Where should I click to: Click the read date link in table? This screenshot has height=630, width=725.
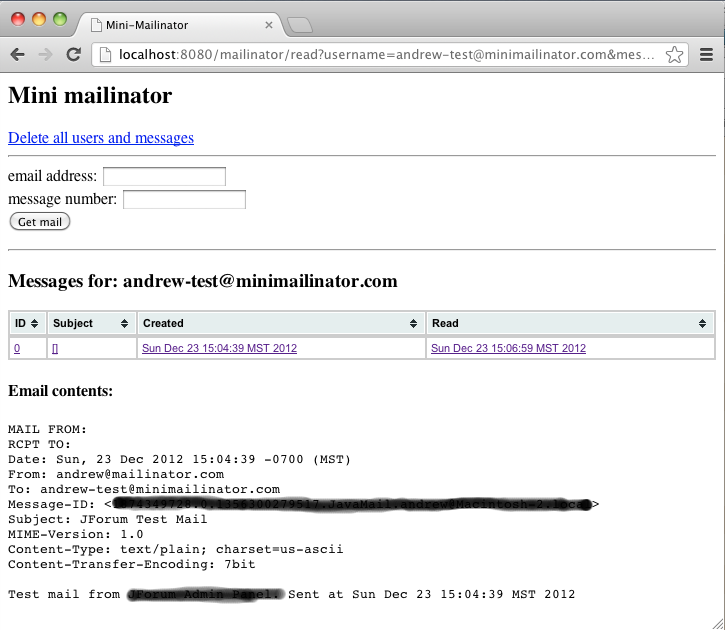pyautogui.click(x=508, y=348)
